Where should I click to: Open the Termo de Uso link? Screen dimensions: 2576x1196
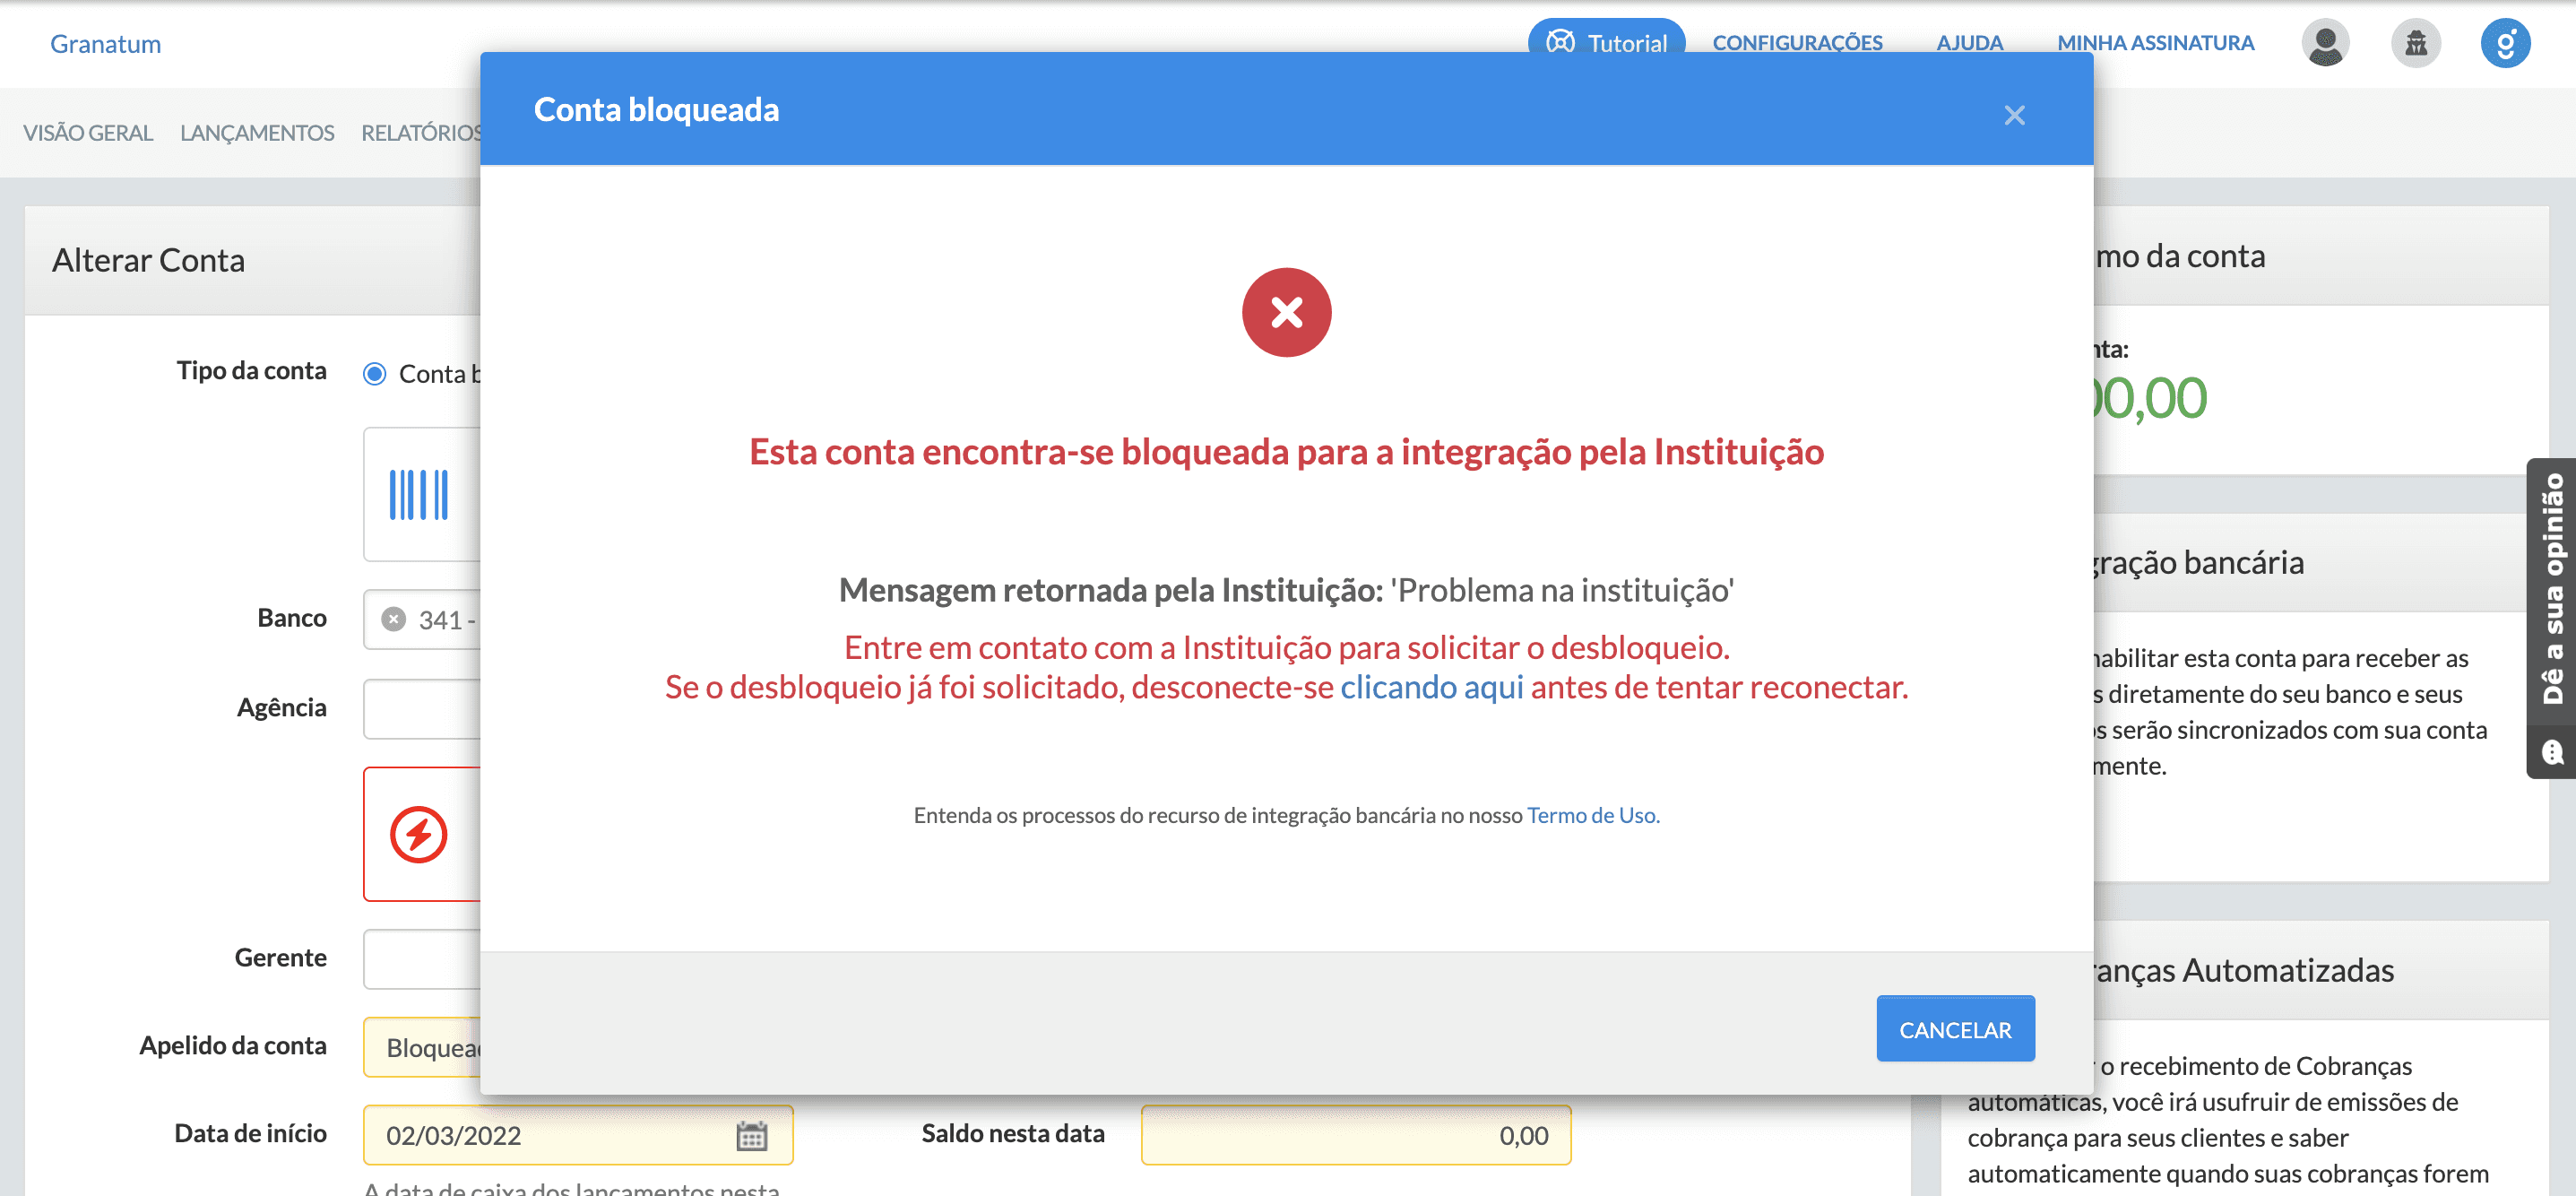1590,815
